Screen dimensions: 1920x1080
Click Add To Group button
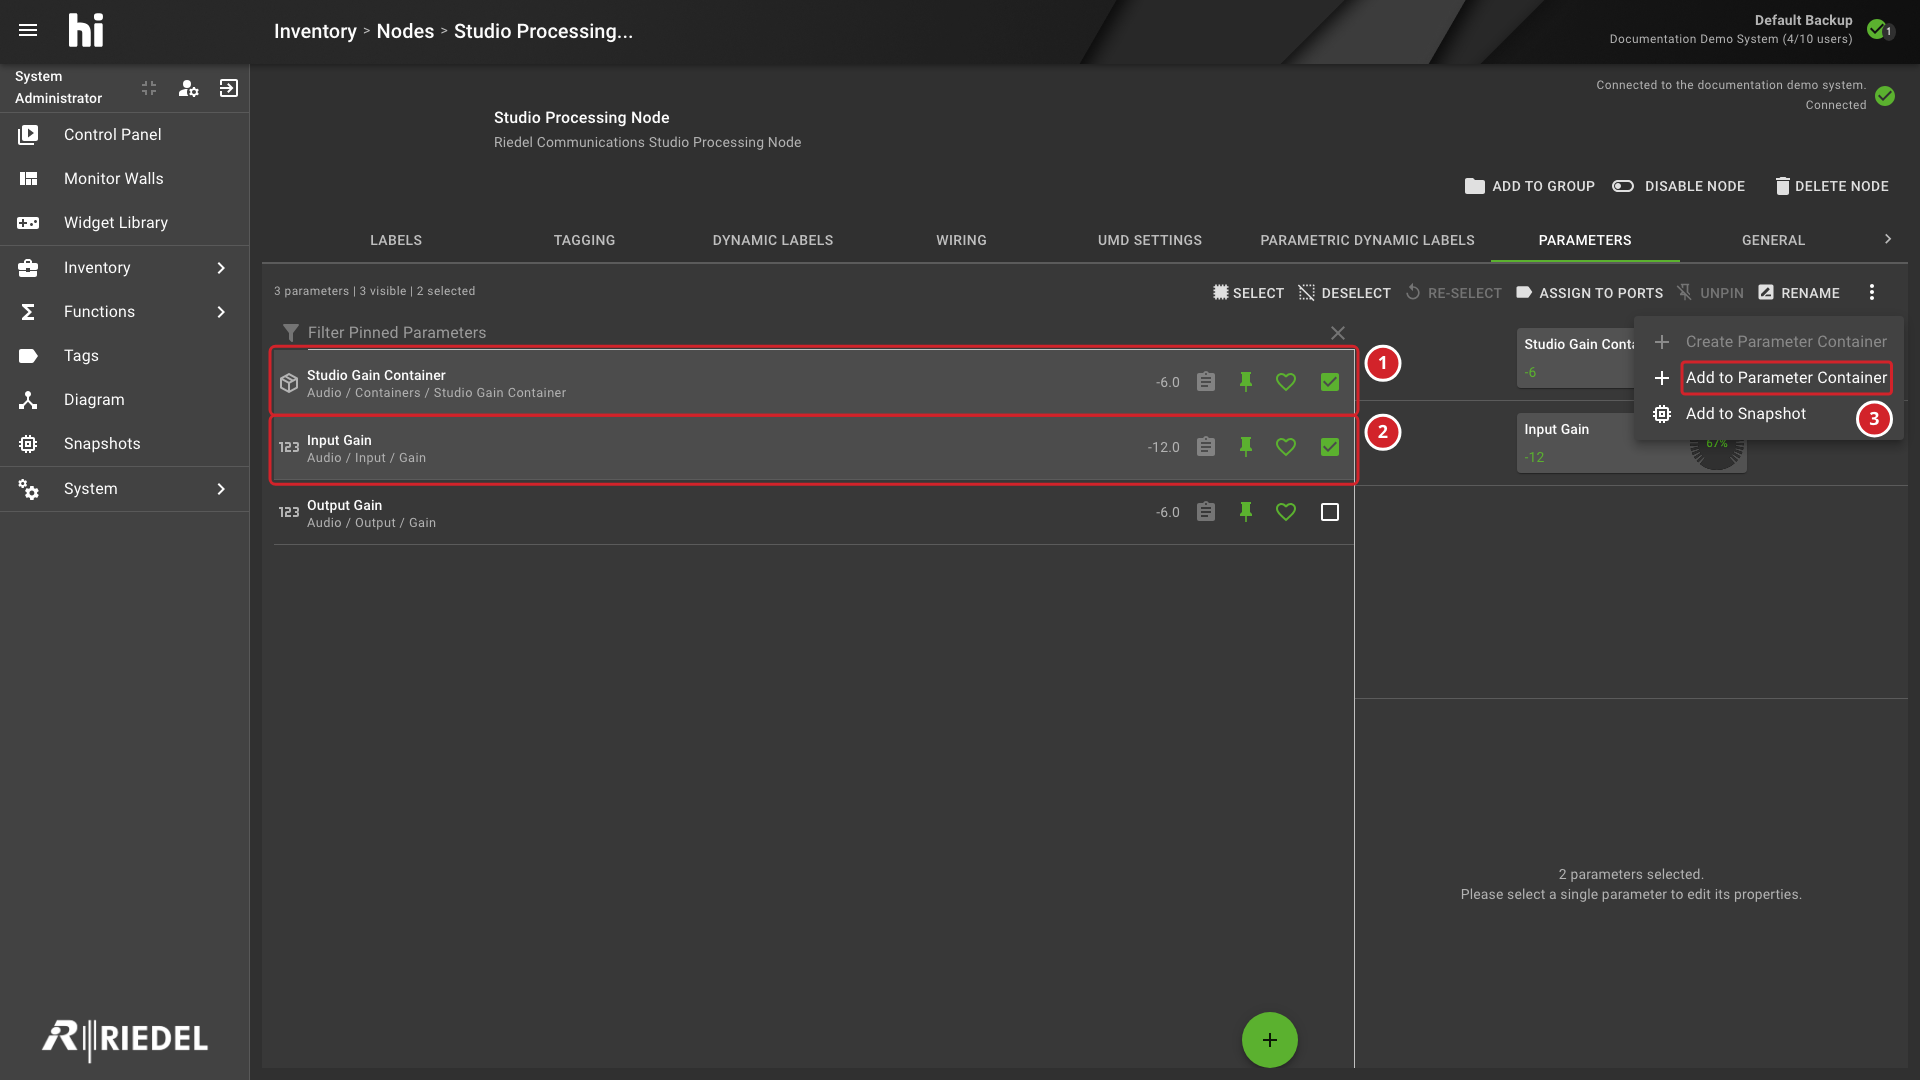pyautogui.click(x=1530, y=186)
